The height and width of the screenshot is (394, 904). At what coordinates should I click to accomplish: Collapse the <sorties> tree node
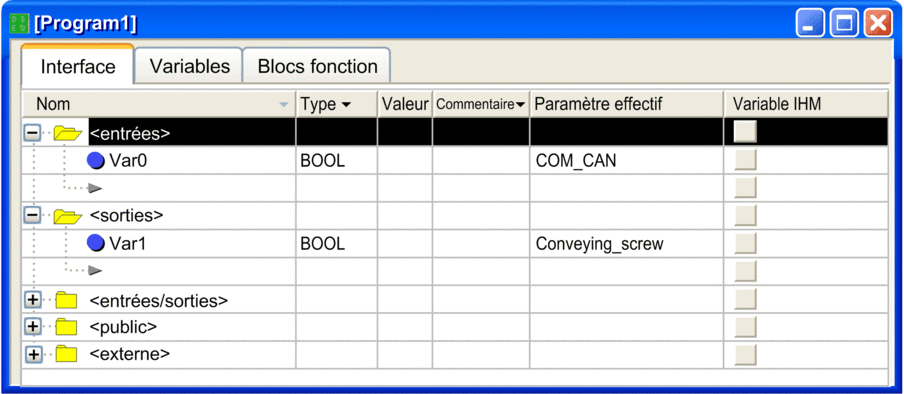[x=33, y=215]
